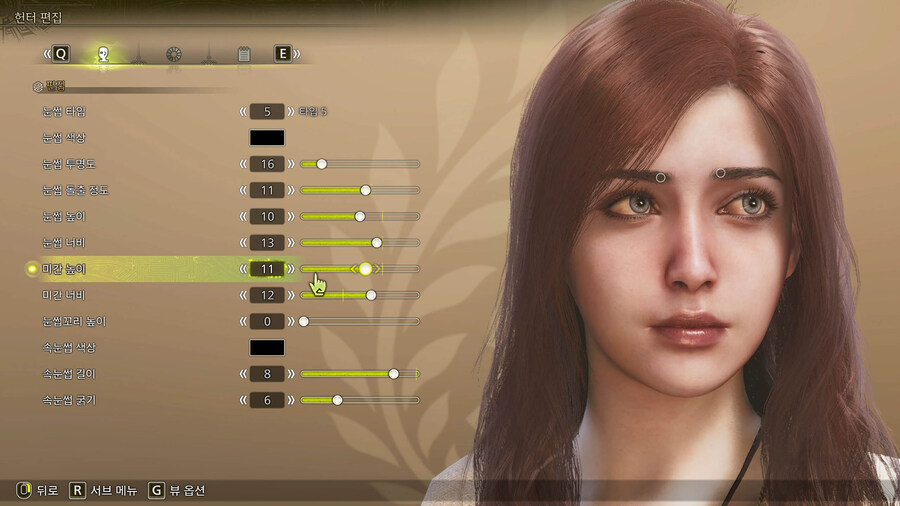The width and height of the screenshot is (900, 506).
Task: Click right eyebrow marker dot on face
Action: pyautogui.click(x=721, y=173)
